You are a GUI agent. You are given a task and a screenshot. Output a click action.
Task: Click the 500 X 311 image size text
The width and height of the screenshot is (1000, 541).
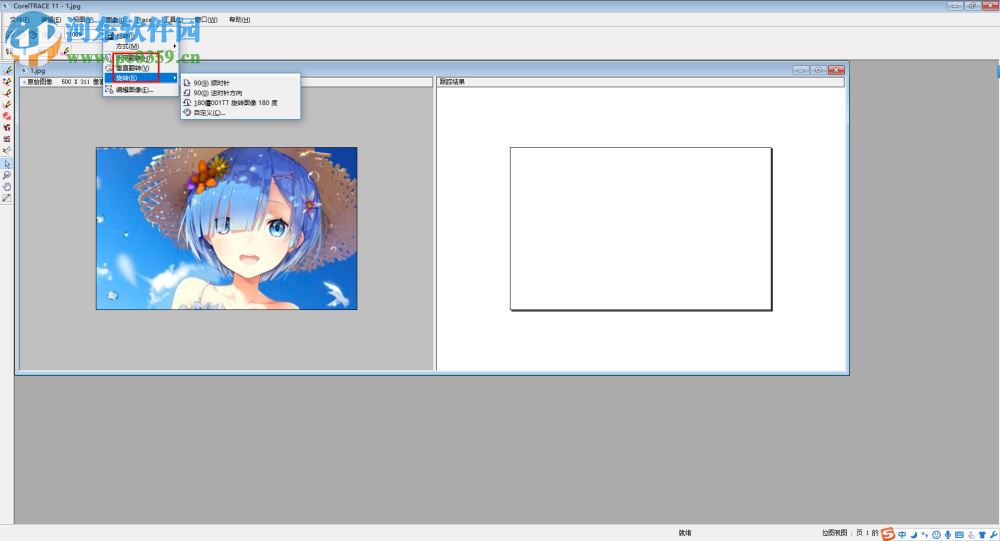pos(75,82)
